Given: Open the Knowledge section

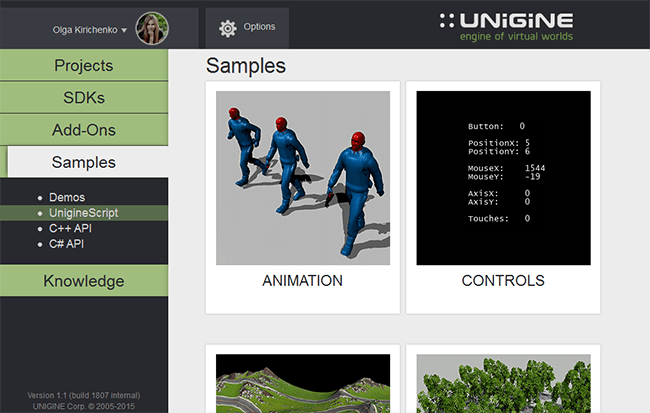Looking at the screenshot, I should point(84,281).
